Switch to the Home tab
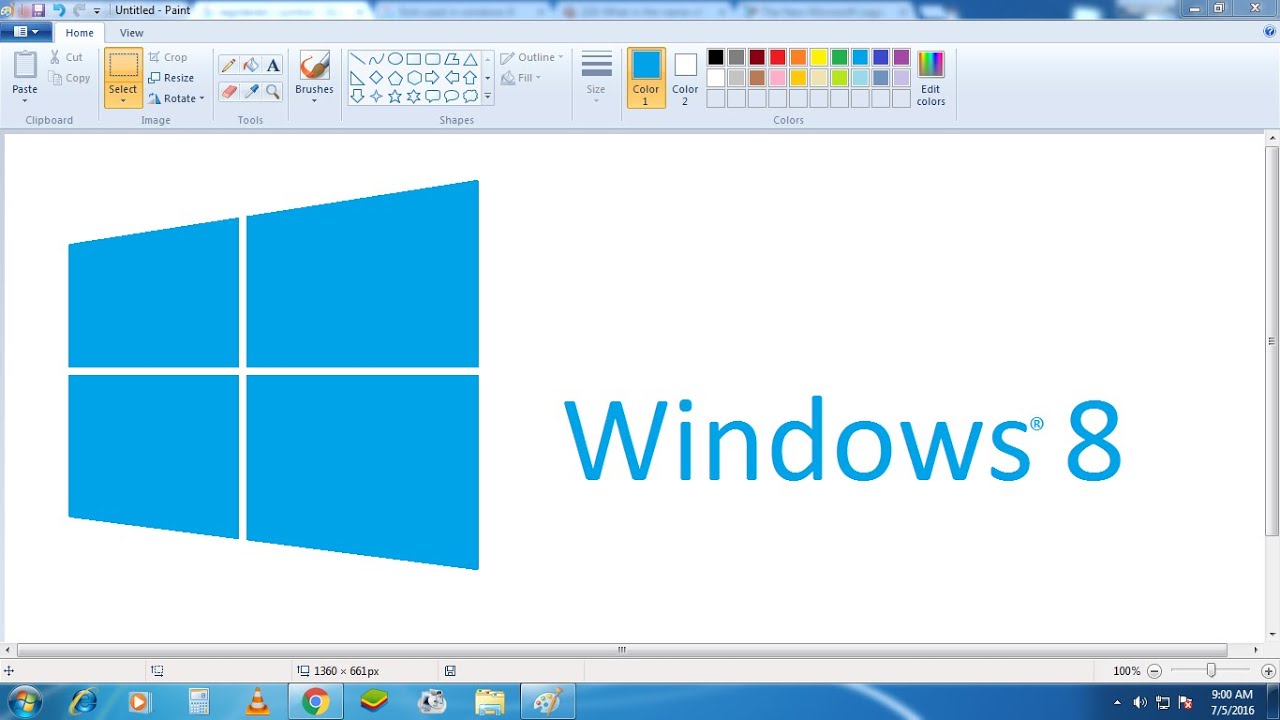The width and height of the screenshot is (1280, 720). pos(80,33)
